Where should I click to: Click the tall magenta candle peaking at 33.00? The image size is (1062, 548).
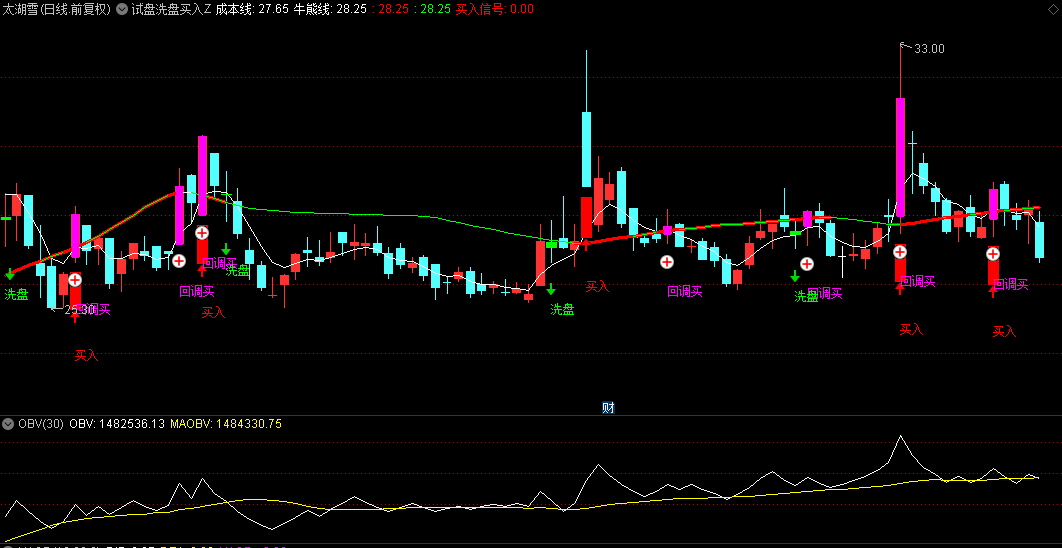tap(900, 157)
